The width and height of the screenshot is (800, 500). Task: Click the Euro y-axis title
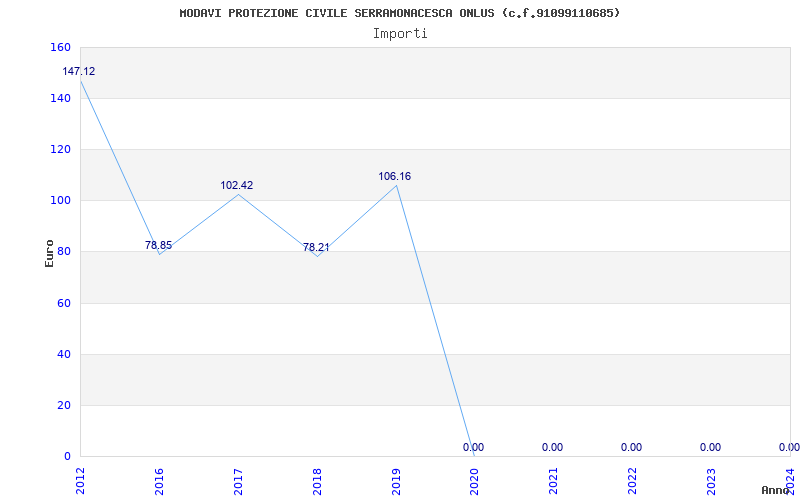49,254
